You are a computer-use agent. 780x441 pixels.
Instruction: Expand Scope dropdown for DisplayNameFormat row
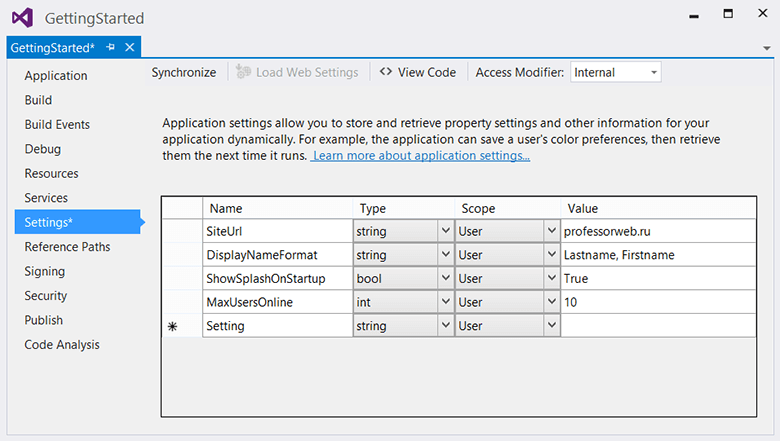point(551,255)
